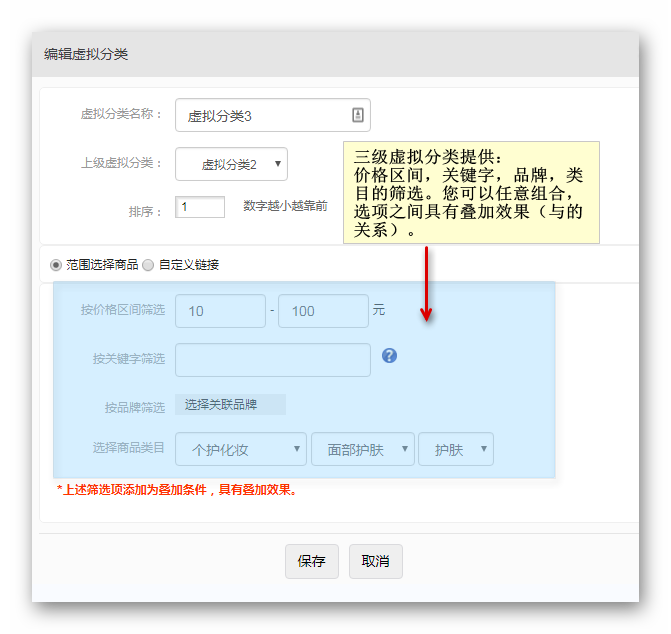Click the red note about 叠加条件

click(x=177, y=490)
